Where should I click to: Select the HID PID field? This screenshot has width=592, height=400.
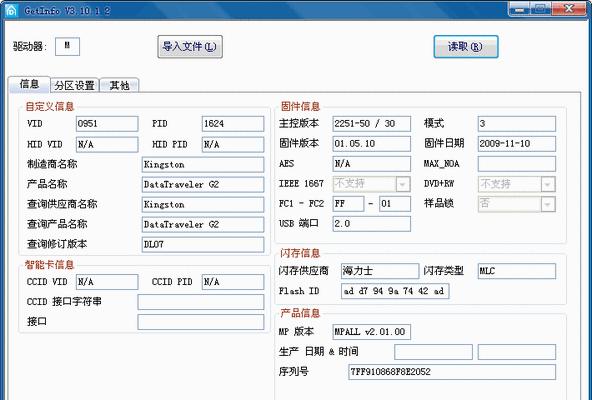pyautogui.click(x=233, y=145)
